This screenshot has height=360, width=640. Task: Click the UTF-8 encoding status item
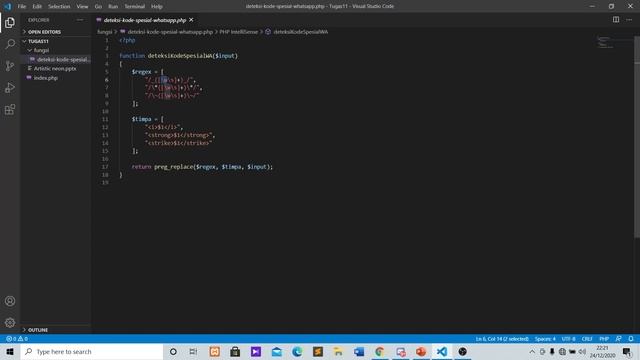pos(568,339)
